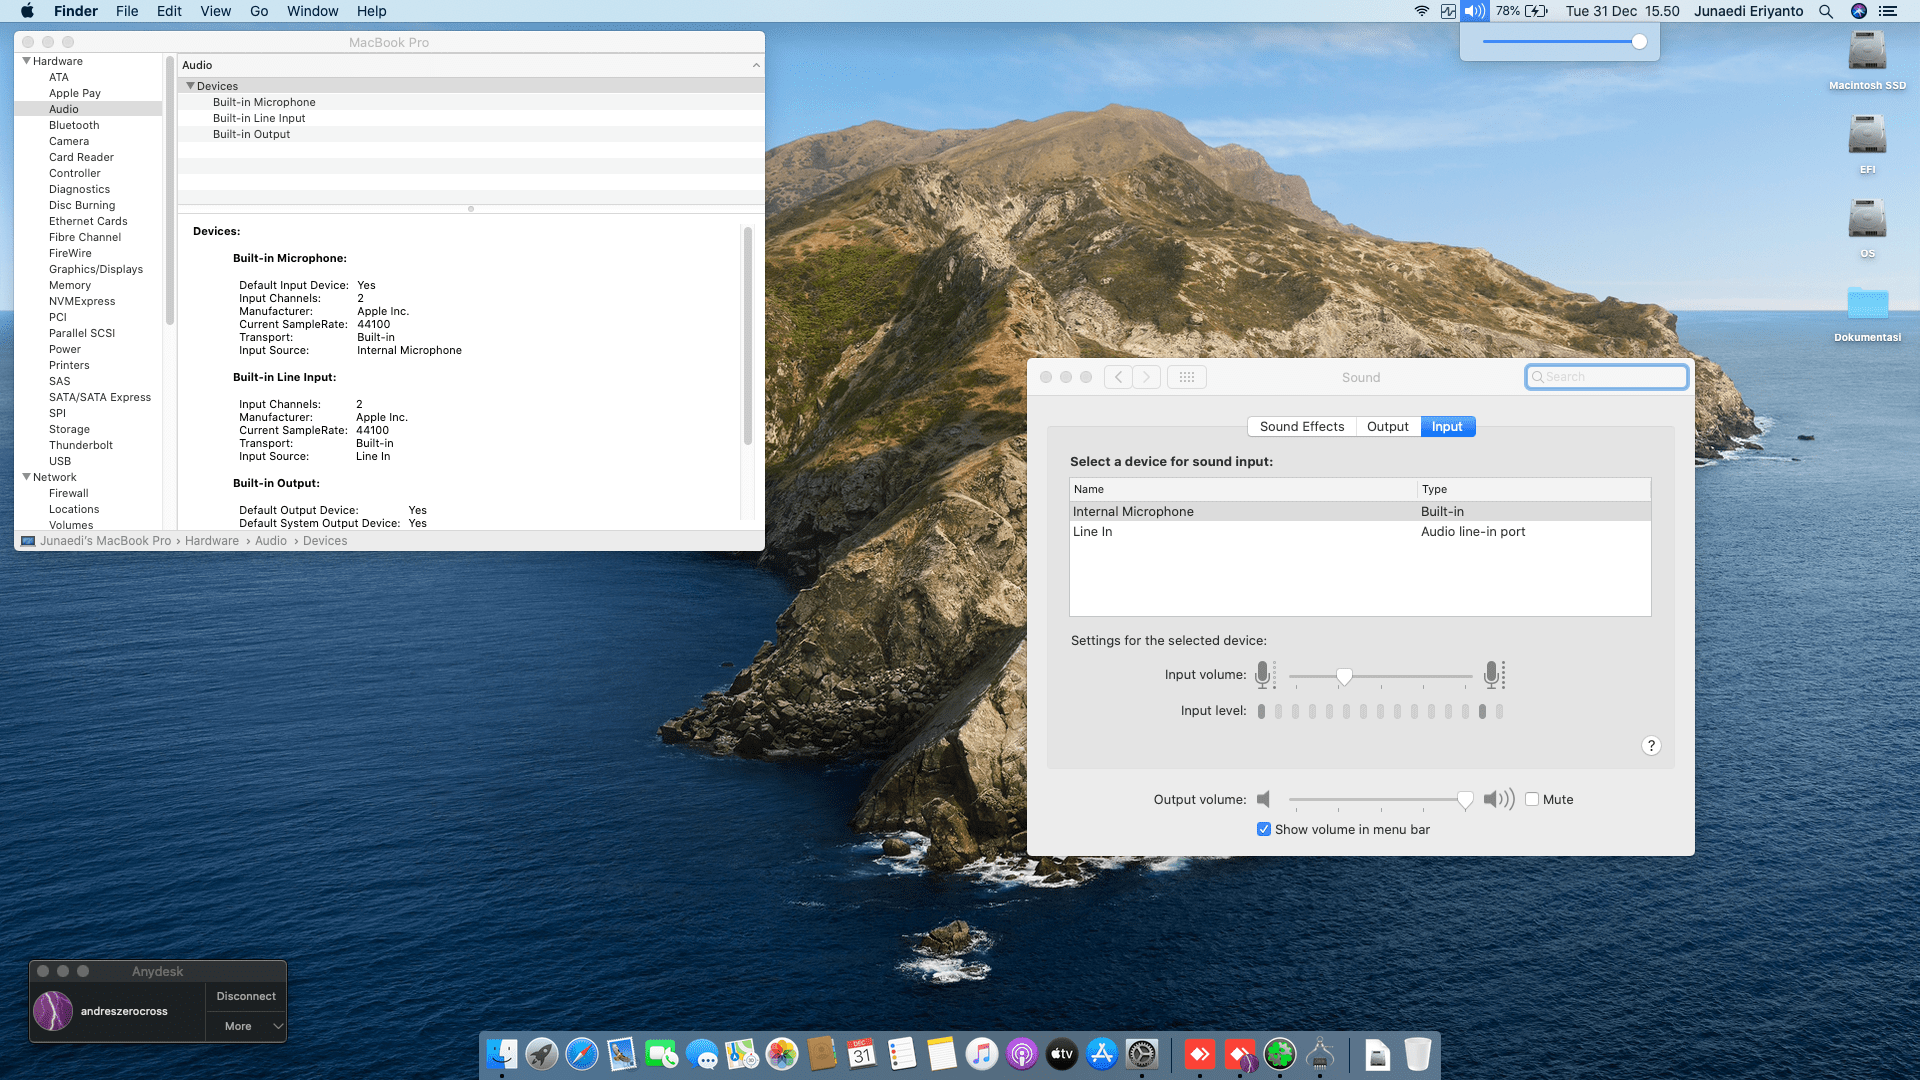Enable the Mute checkbox
The width and height of the screenshot is (1920, 1080).
[1531, 799]
